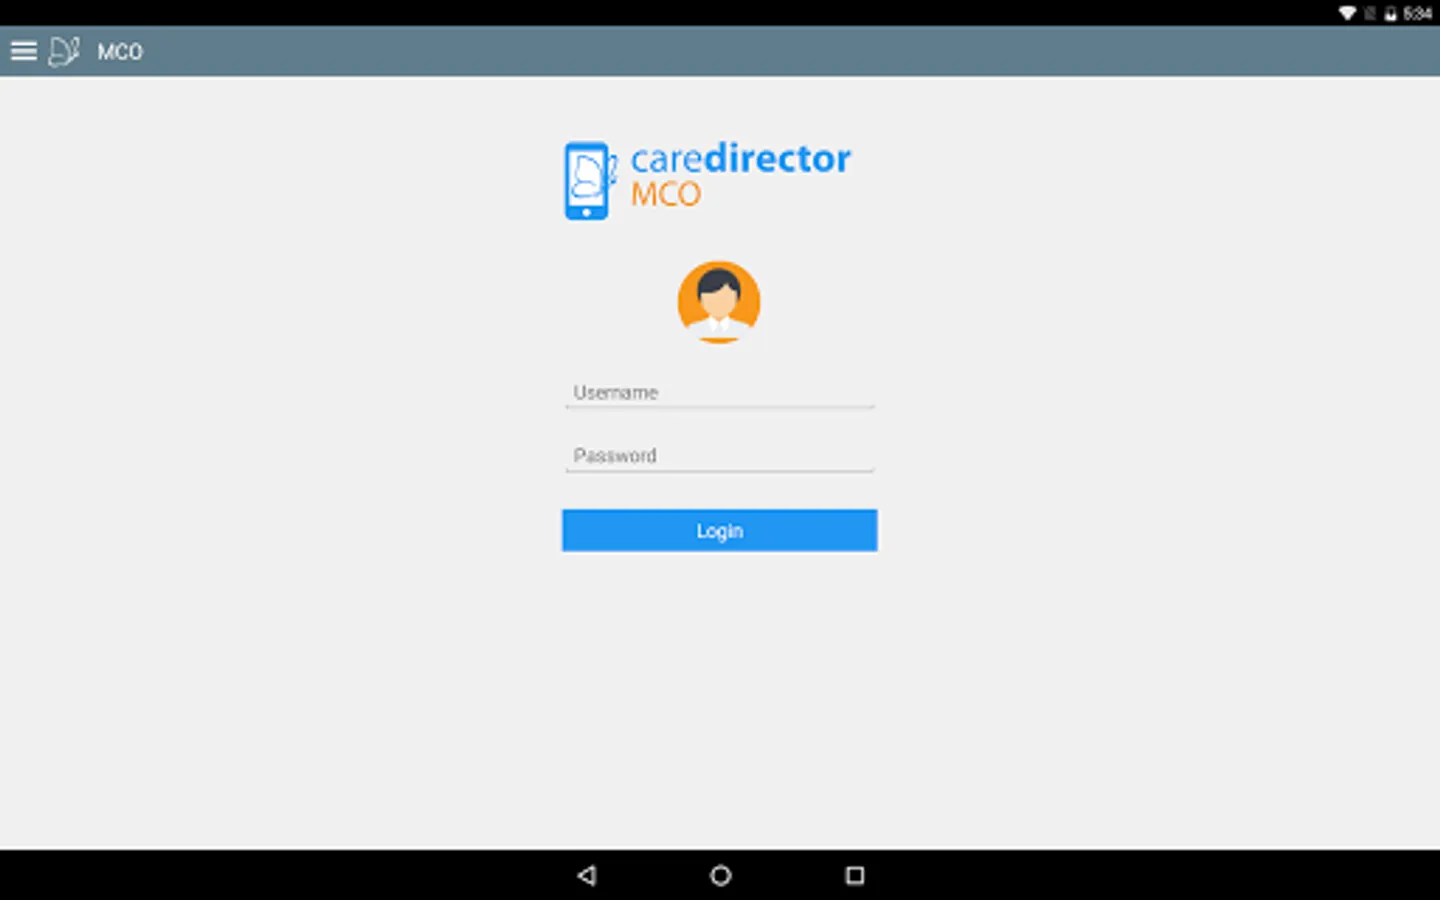
Task: Tap the caredirector MCO logo
Action: tap(707, 180)
